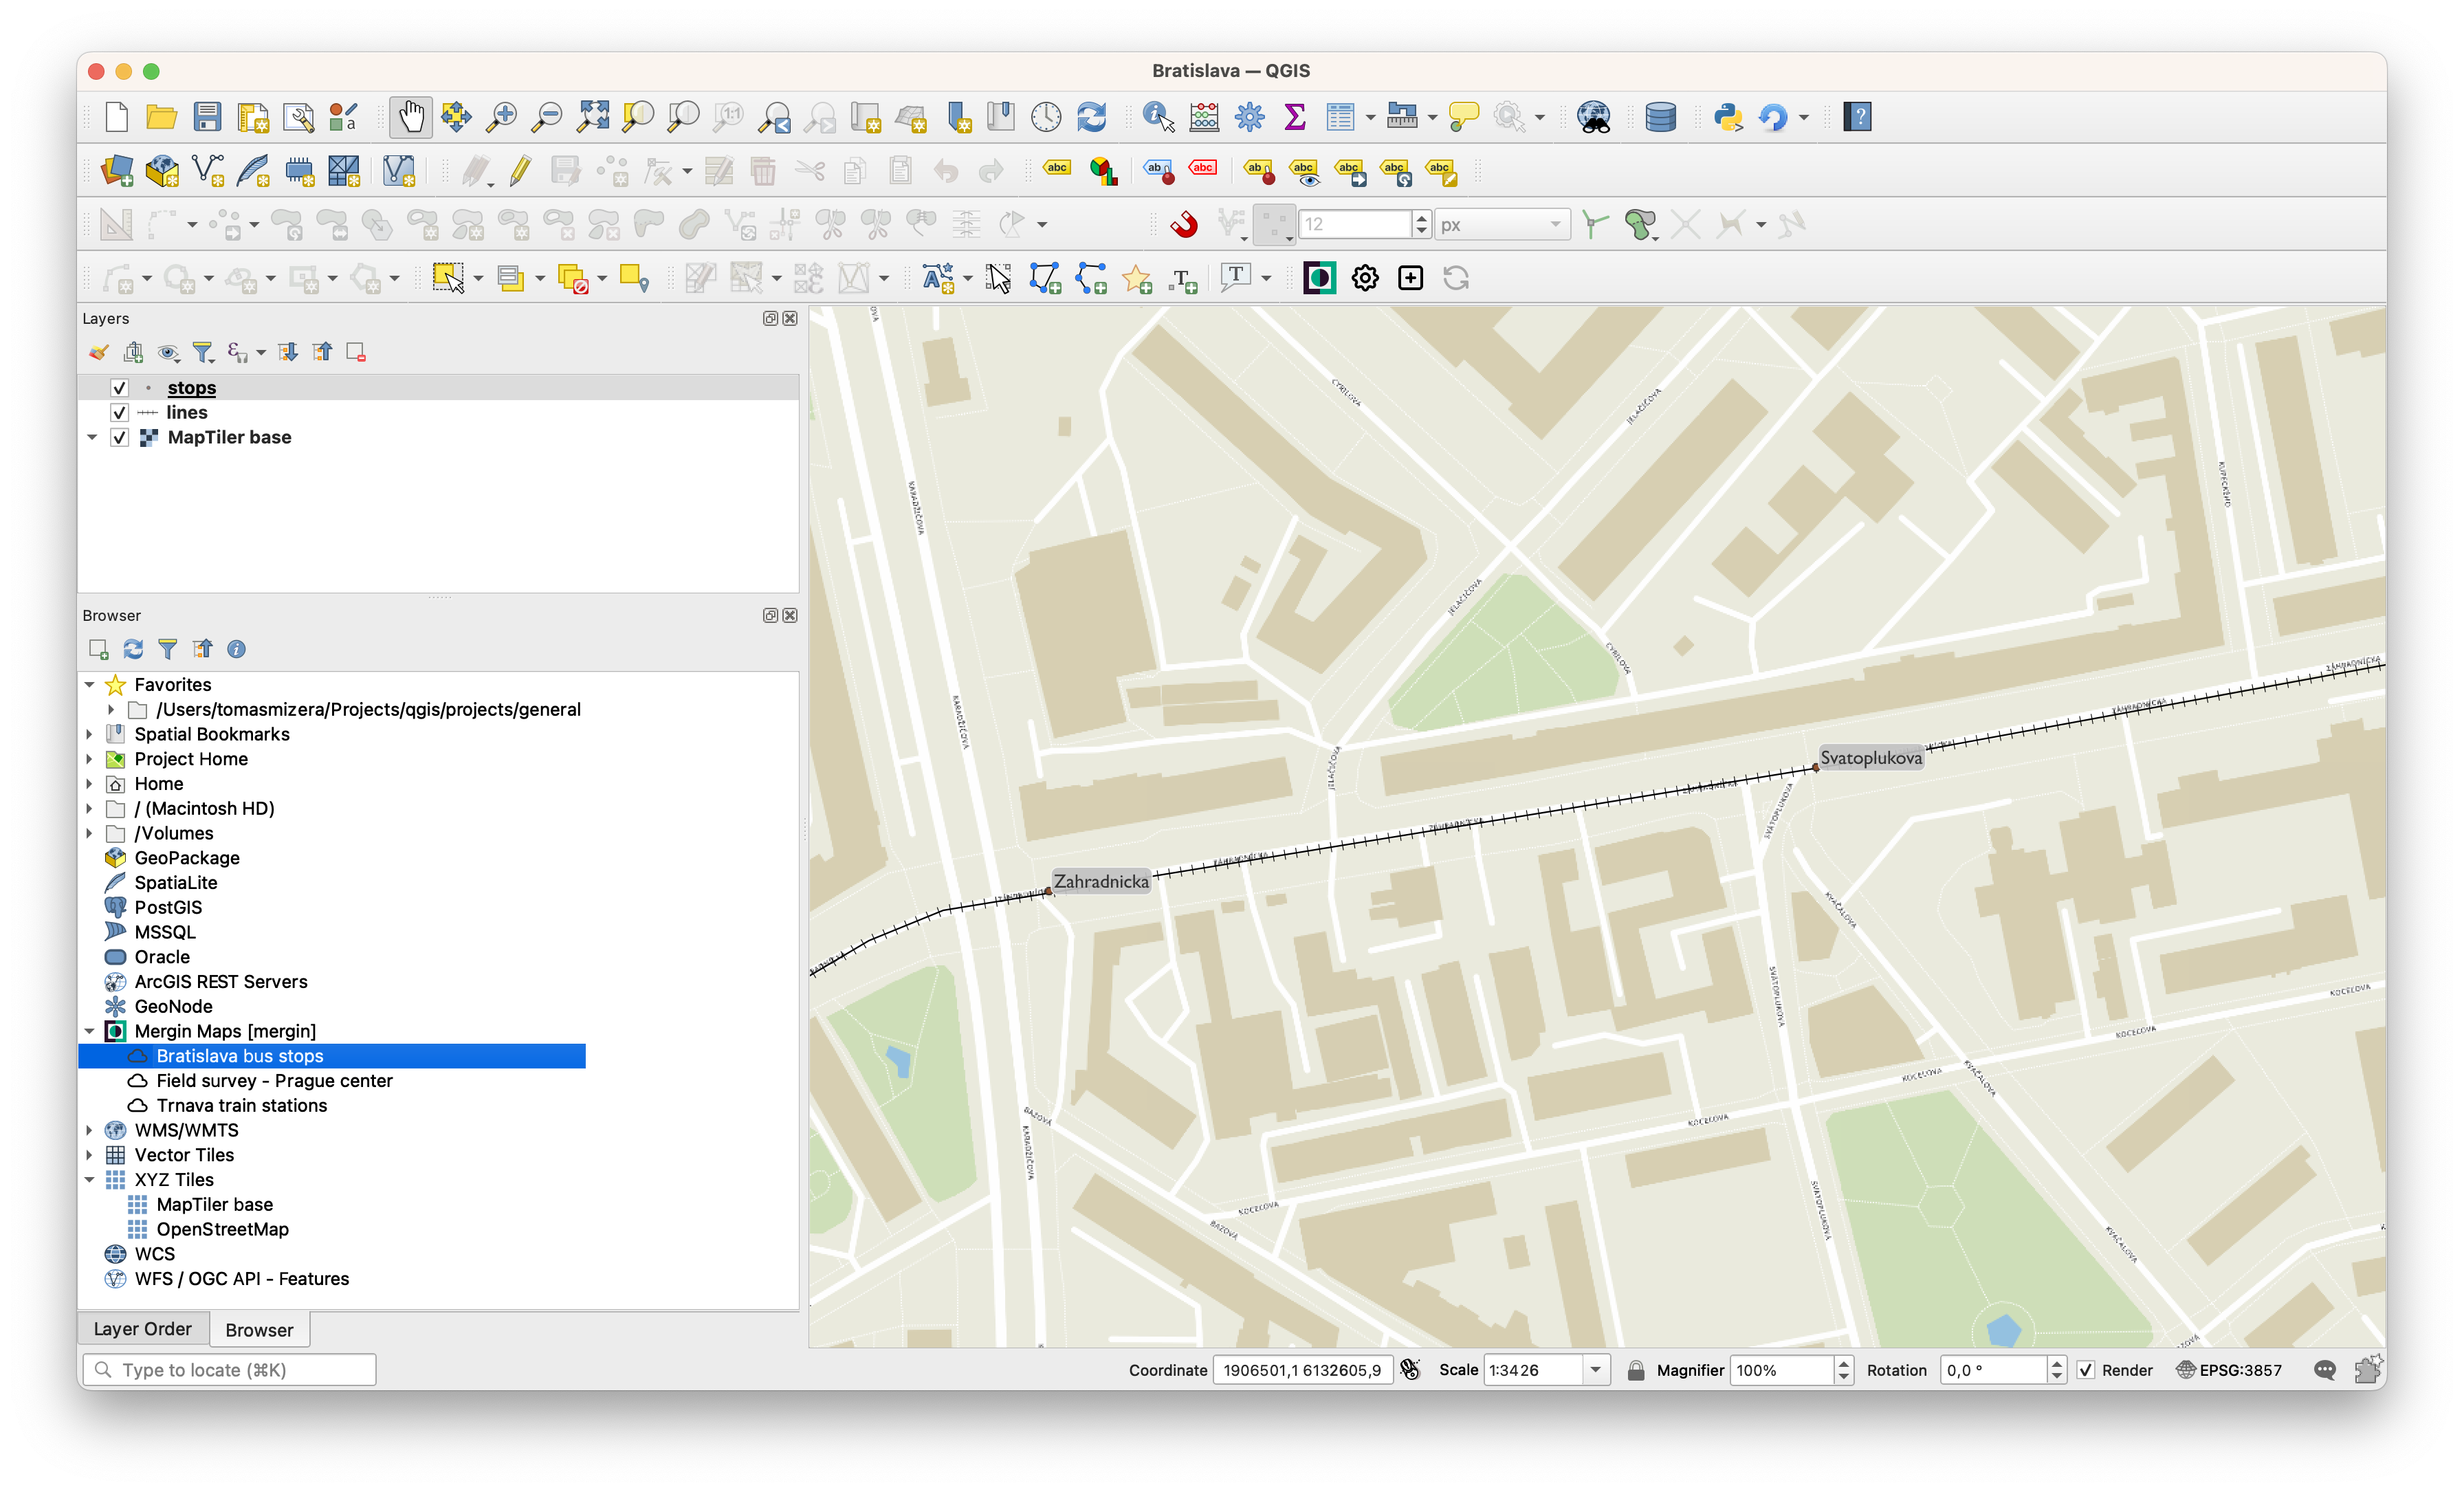Hide the lines layer checkbox
The width and height of the screenshot is (2464, 1492).
(x=119, y=412)
